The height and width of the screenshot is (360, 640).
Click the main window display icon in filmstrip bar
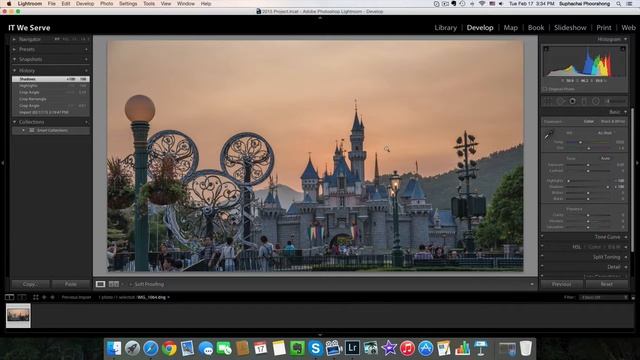[x=9, y=297]
